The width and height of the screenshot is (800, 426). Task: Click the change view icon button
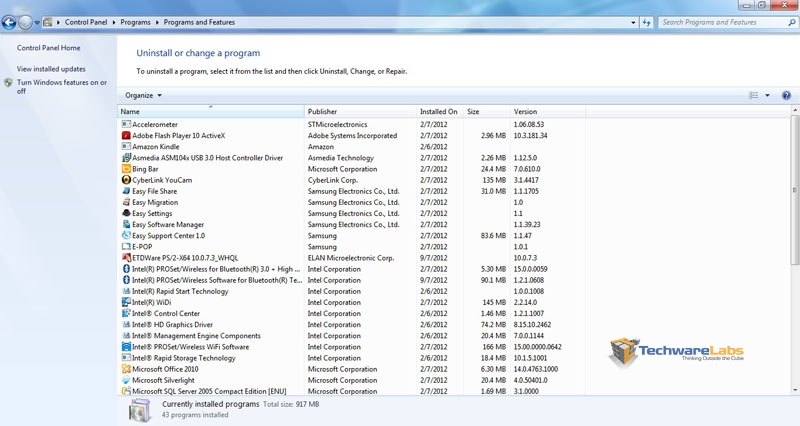(754, 95)
